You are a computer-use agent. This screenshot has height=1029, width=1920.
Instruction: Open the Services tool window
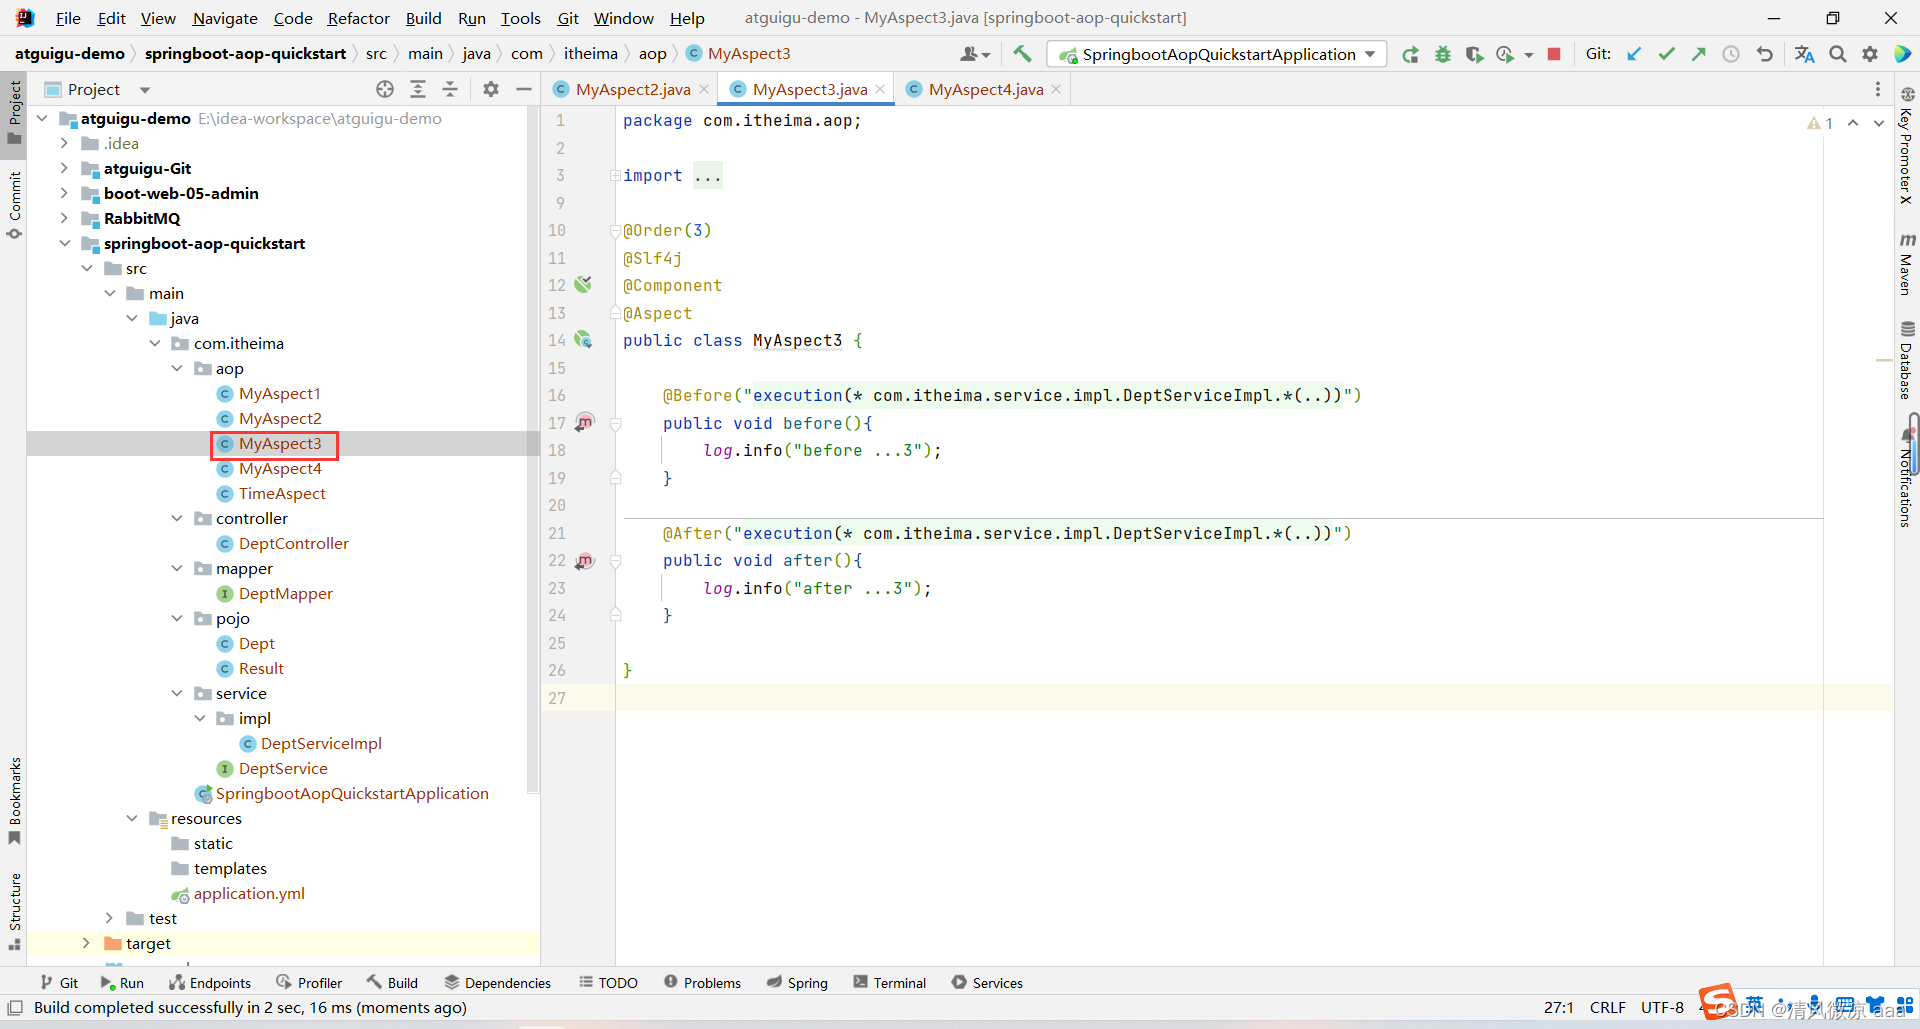click(x=987, y=983)
